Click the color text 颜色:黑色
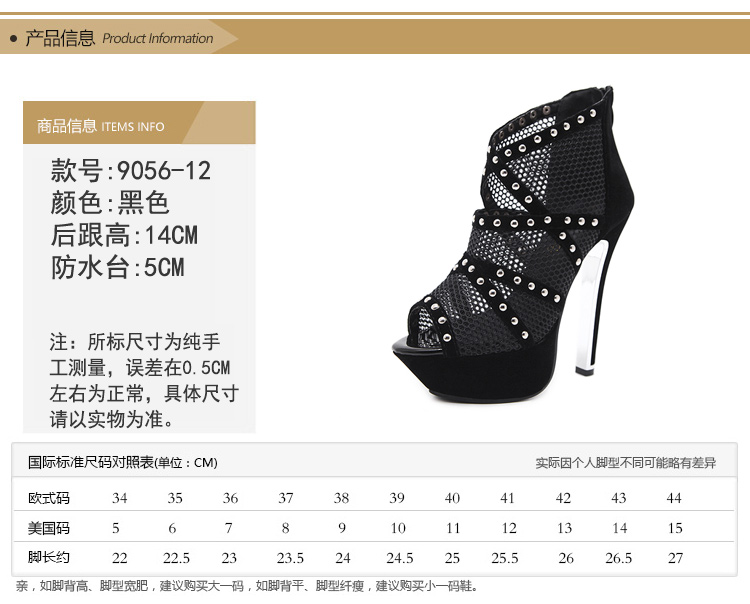The image size is (750, 604). (x=110, y=203)
